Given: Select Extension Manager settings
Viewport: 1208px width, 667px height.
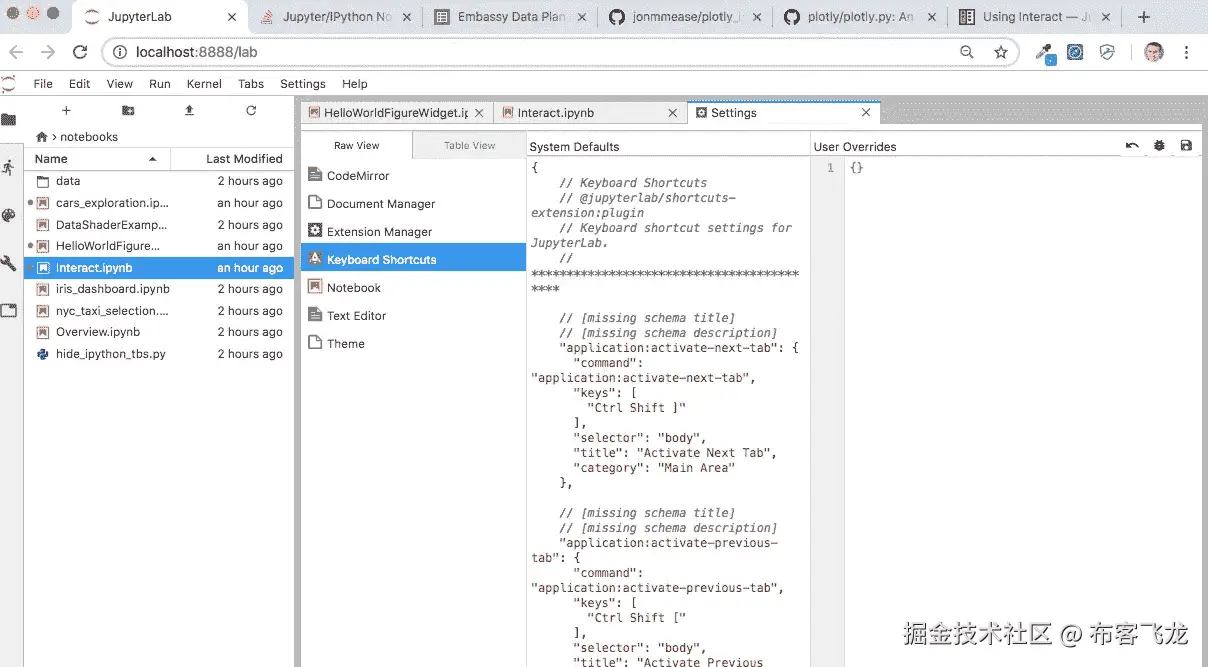Looking at the screenshot, I should [x=413, y=232].
